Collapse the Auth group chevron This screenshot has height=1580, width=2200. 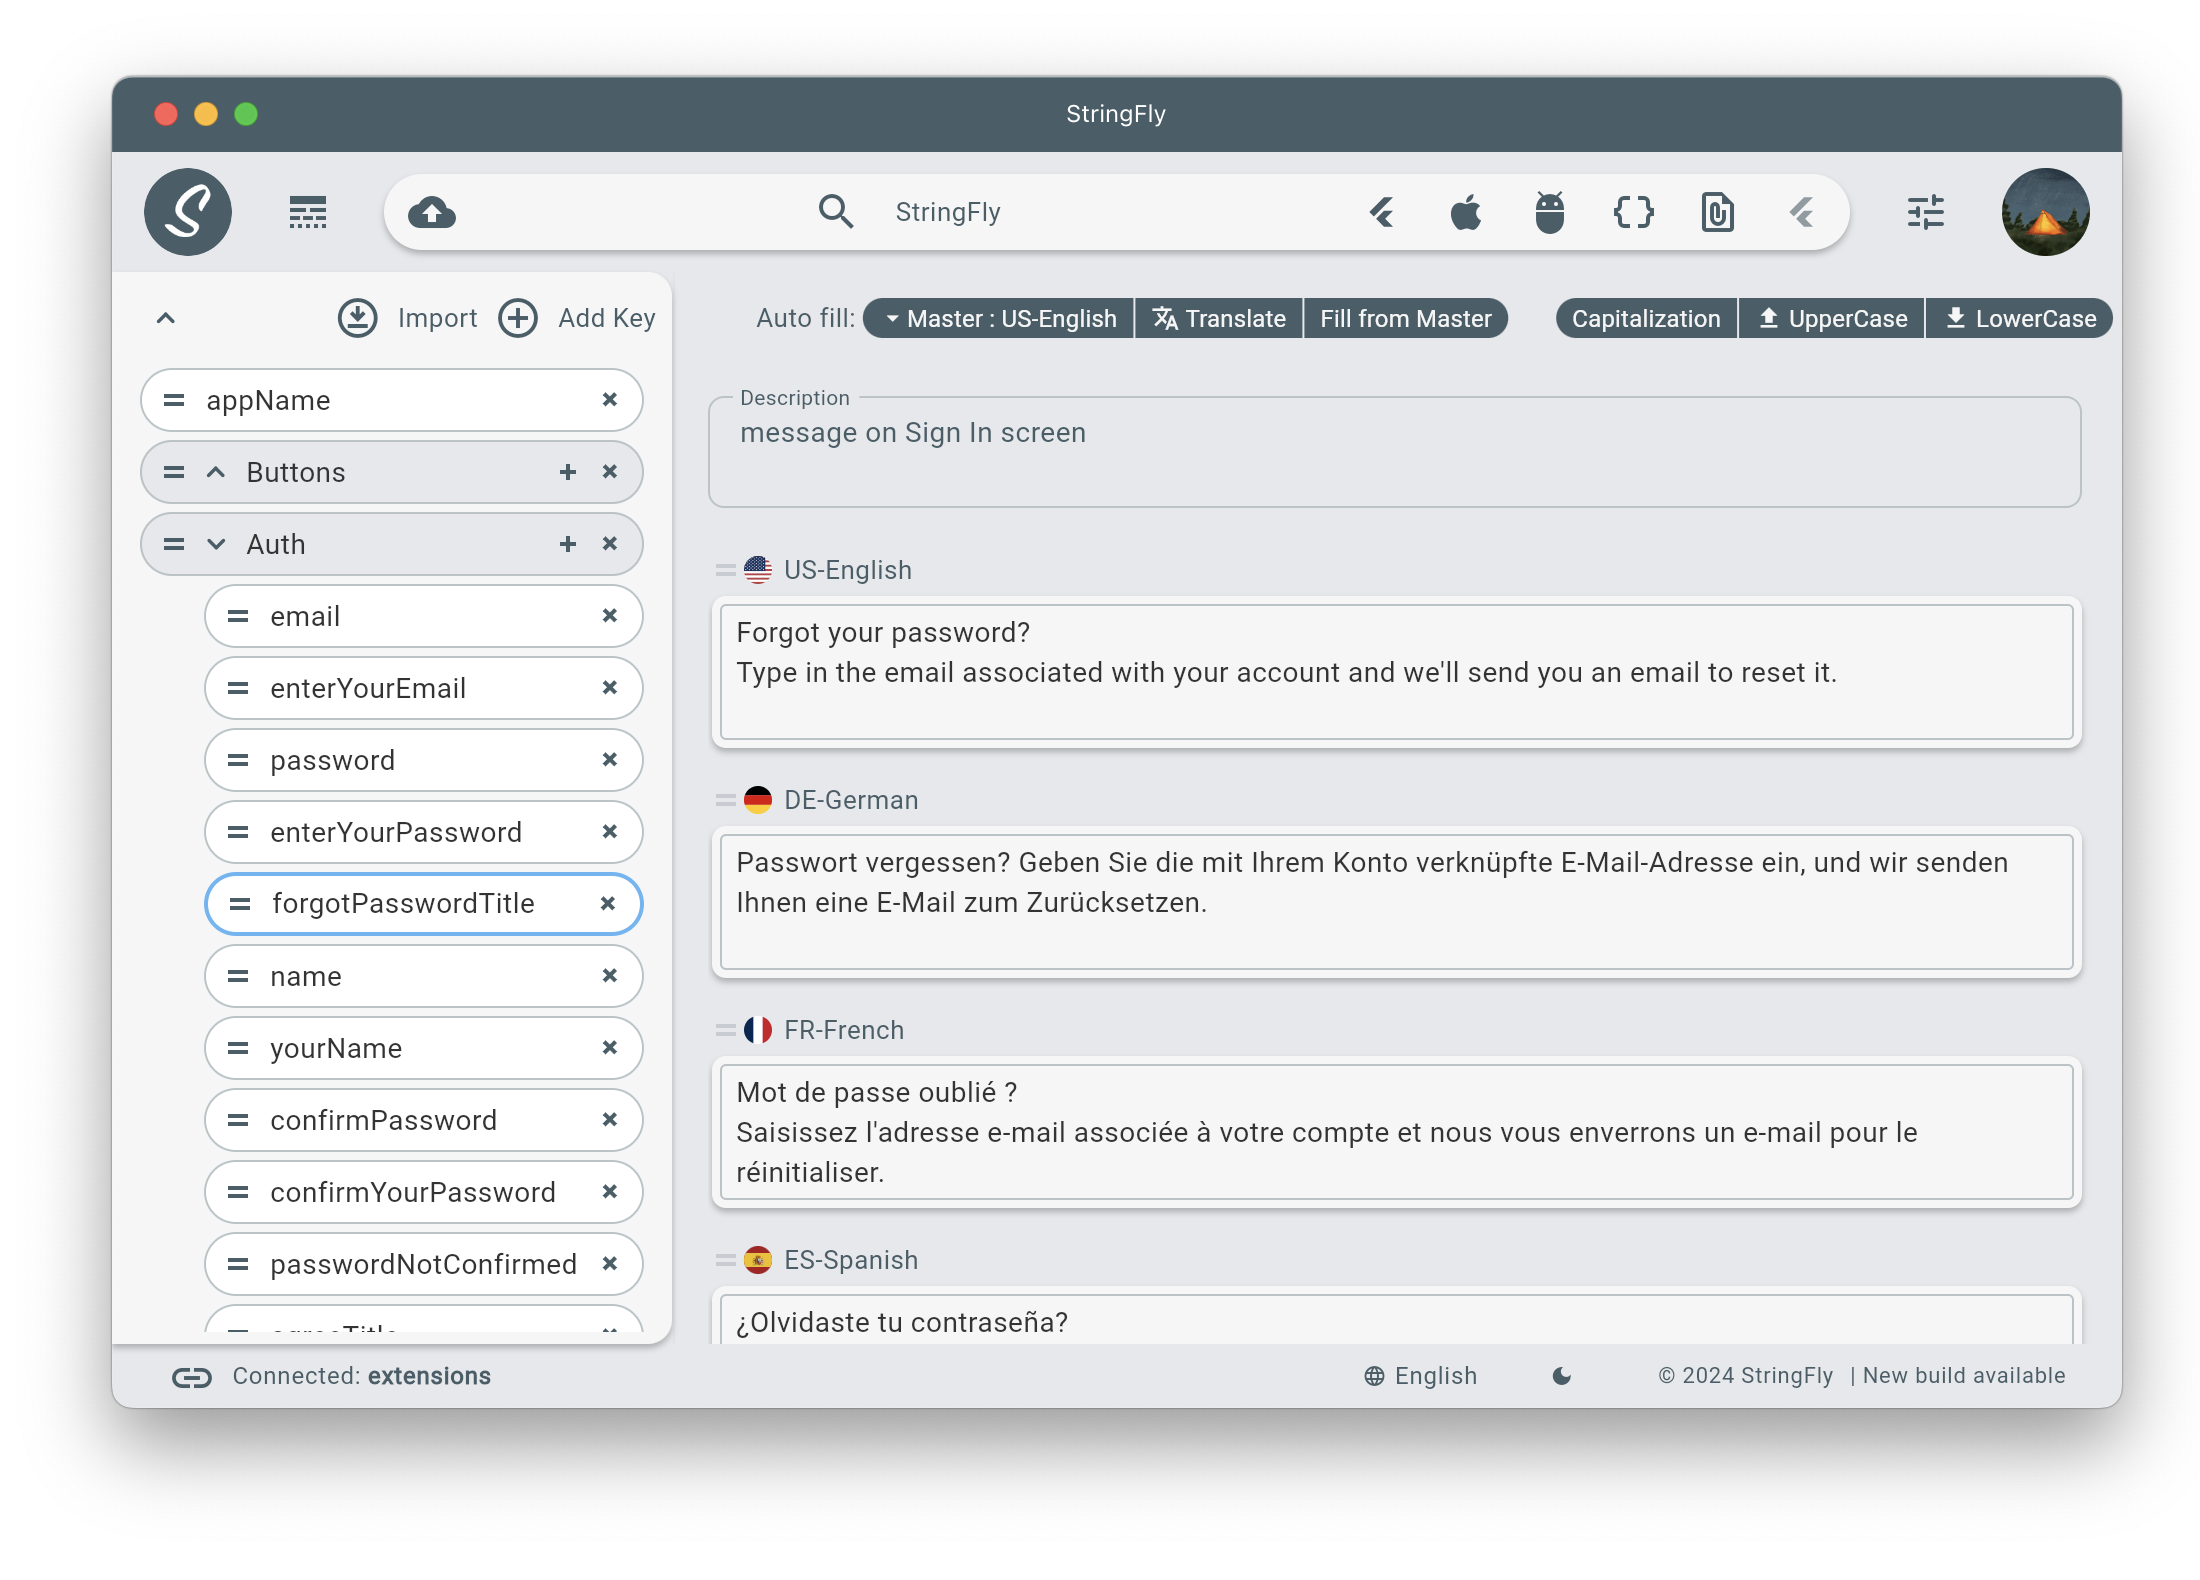(x=216, y=544)
